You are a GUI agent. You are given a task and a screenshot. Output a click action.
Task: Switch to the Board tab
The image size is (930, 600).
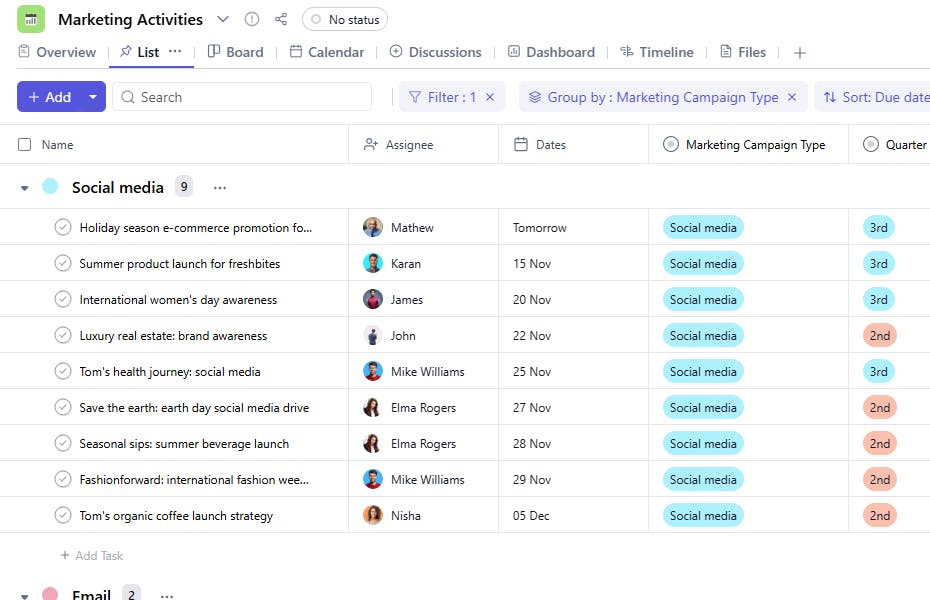(x=236, y=52)
